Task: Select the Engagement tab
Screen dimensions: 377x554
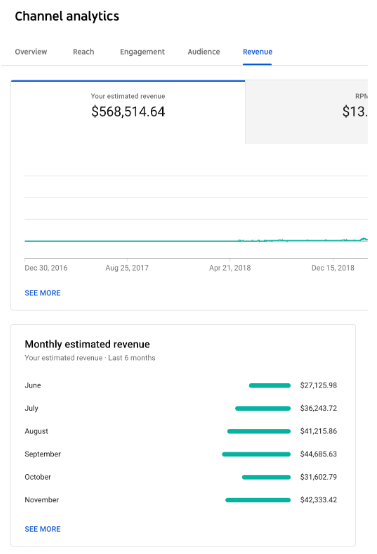Action: tap(142, 52)
